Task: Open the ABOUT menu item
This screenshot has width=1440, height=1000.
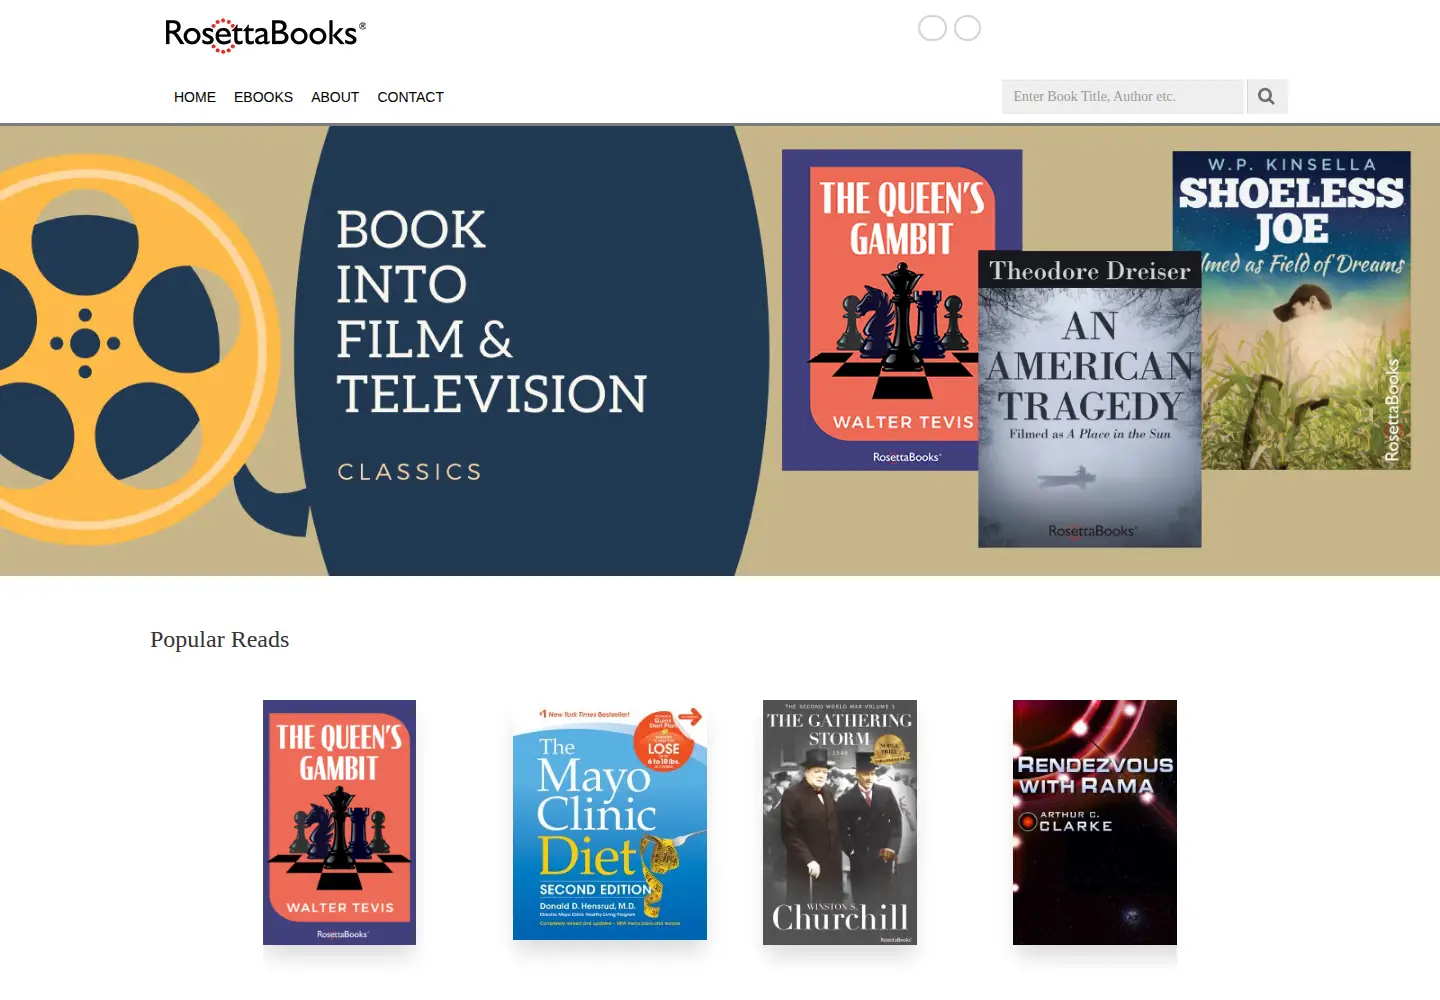Action: click(335, 97)
